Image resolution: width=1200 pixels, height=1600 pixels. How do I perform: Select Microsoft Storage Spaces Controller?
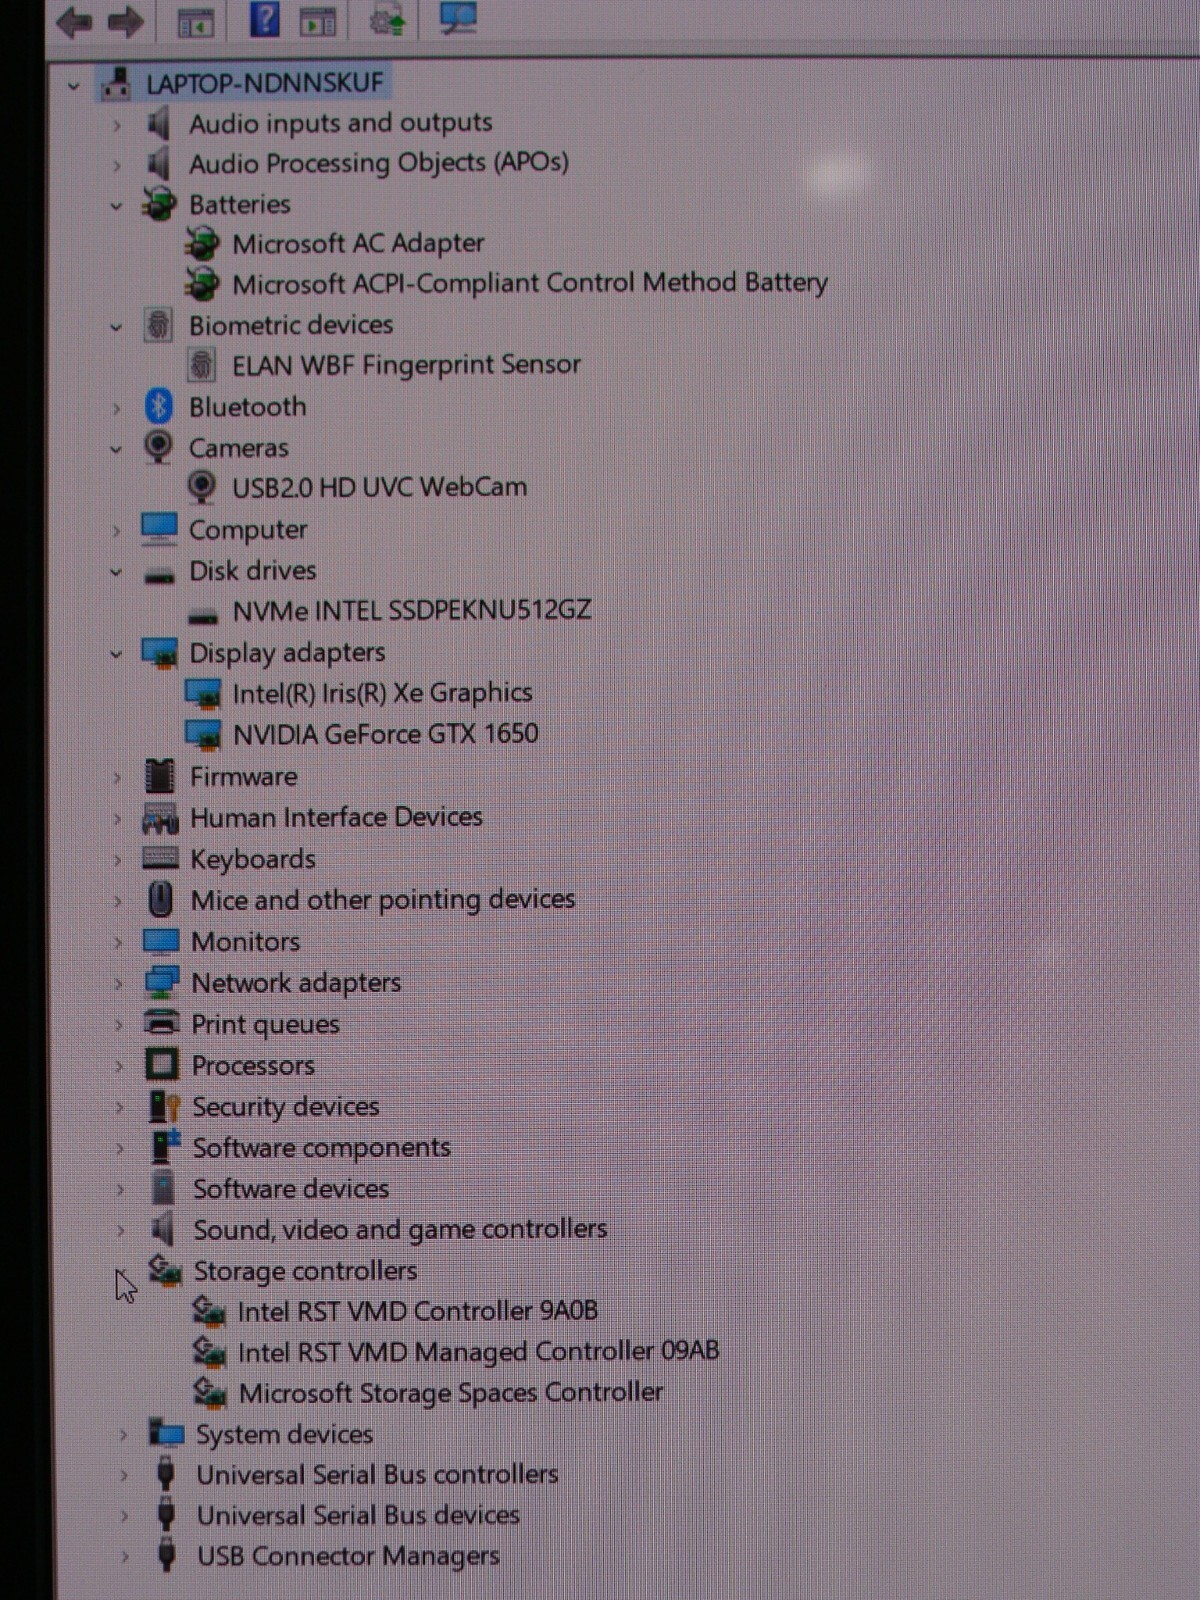click(x=450, y=1393)
